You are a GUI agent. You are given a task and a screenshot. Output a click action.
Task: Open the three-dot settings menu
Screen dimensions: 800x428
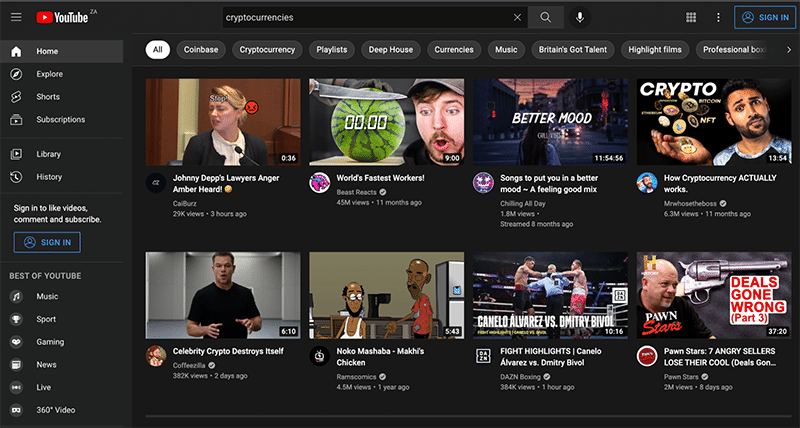(x=718, y=17)
